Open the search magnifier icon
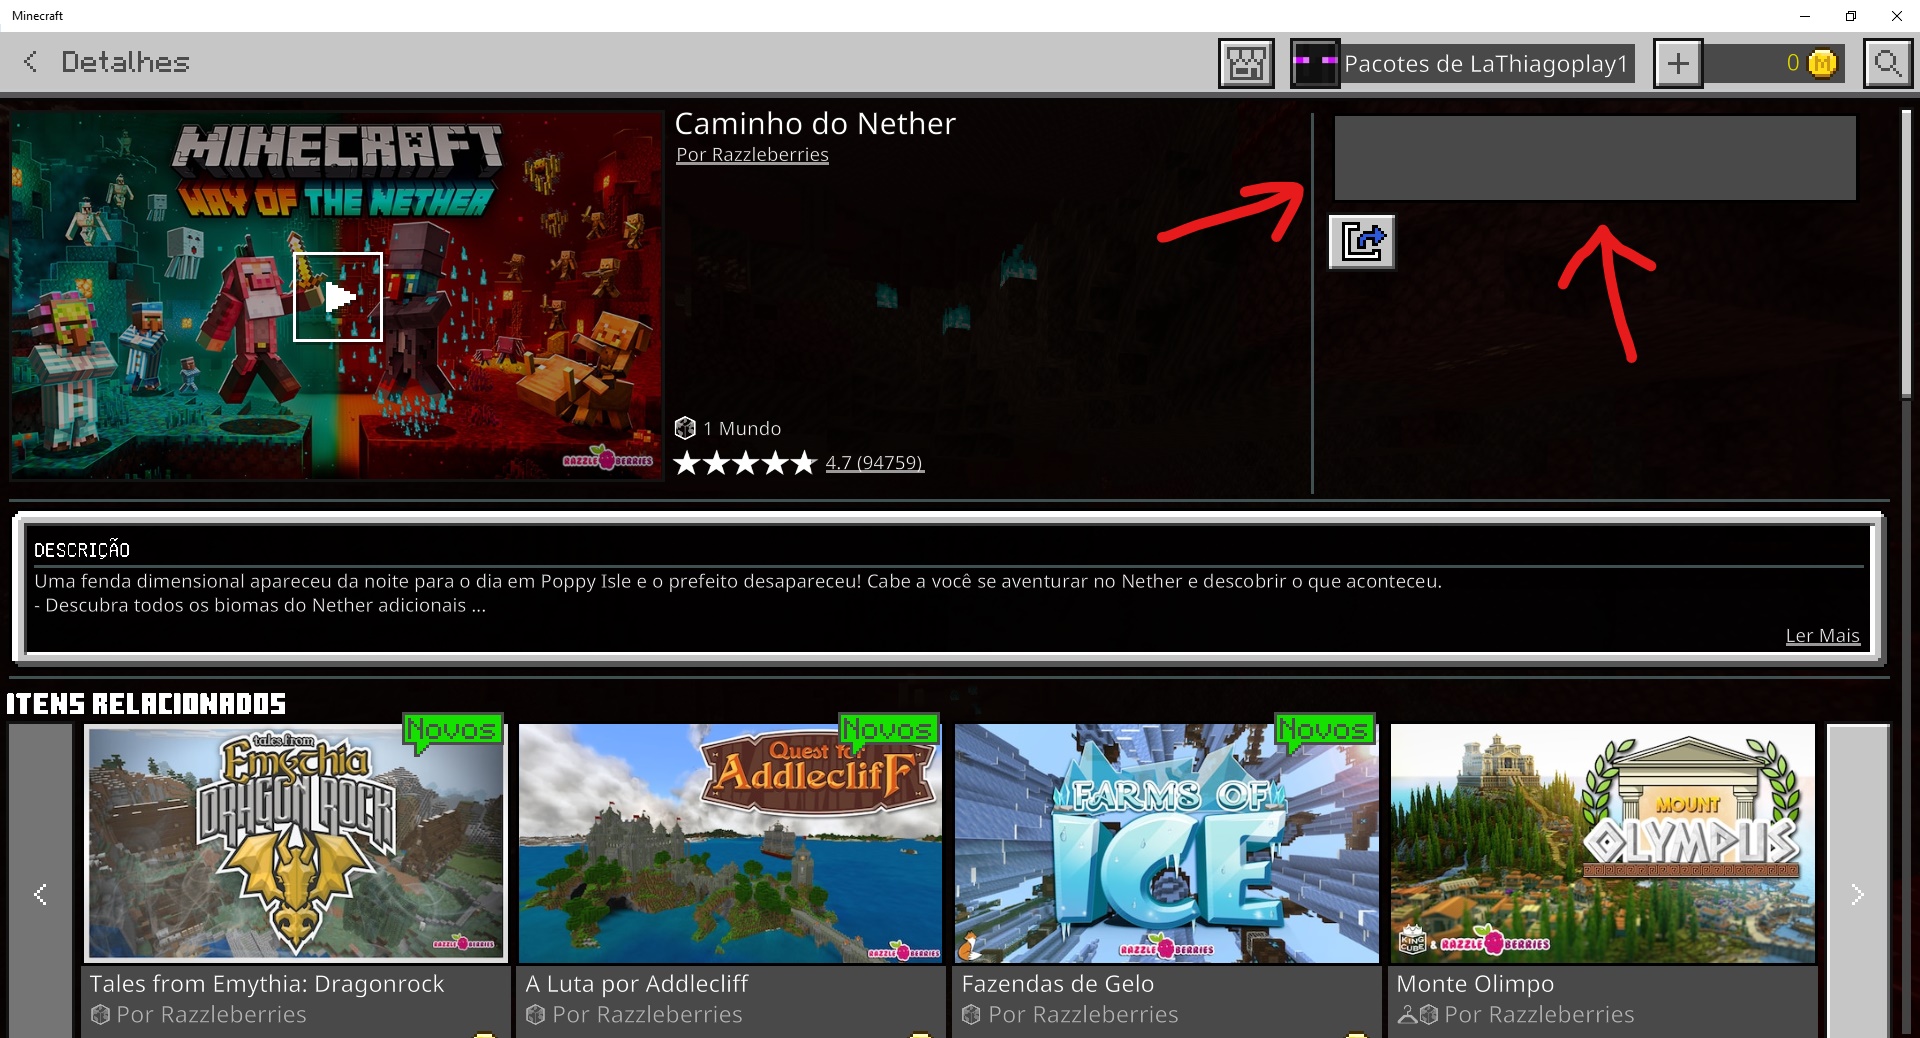The width and height of the screenshot is (1920, 1038). point(1888,64)
